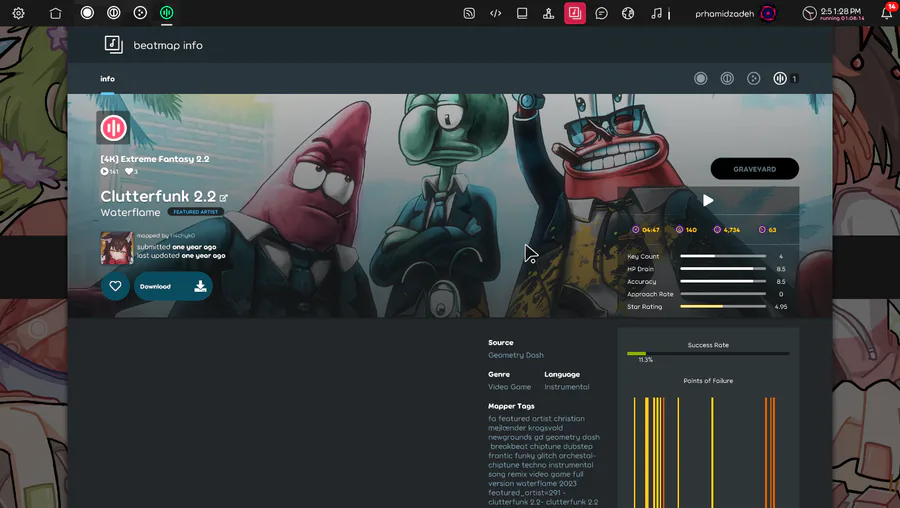Screen dimensions: 900x508
Task: Click the Accuracy bar
Action: pos(723,281)
